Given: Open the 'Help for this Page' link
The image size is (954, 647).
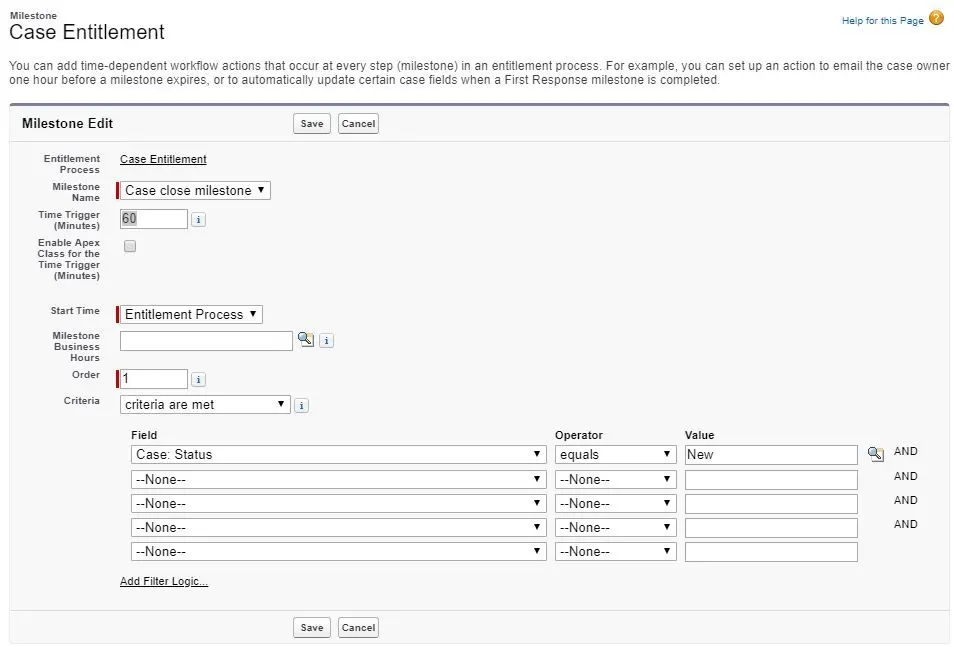Looking at the screenshot, I should coord(882,21).
